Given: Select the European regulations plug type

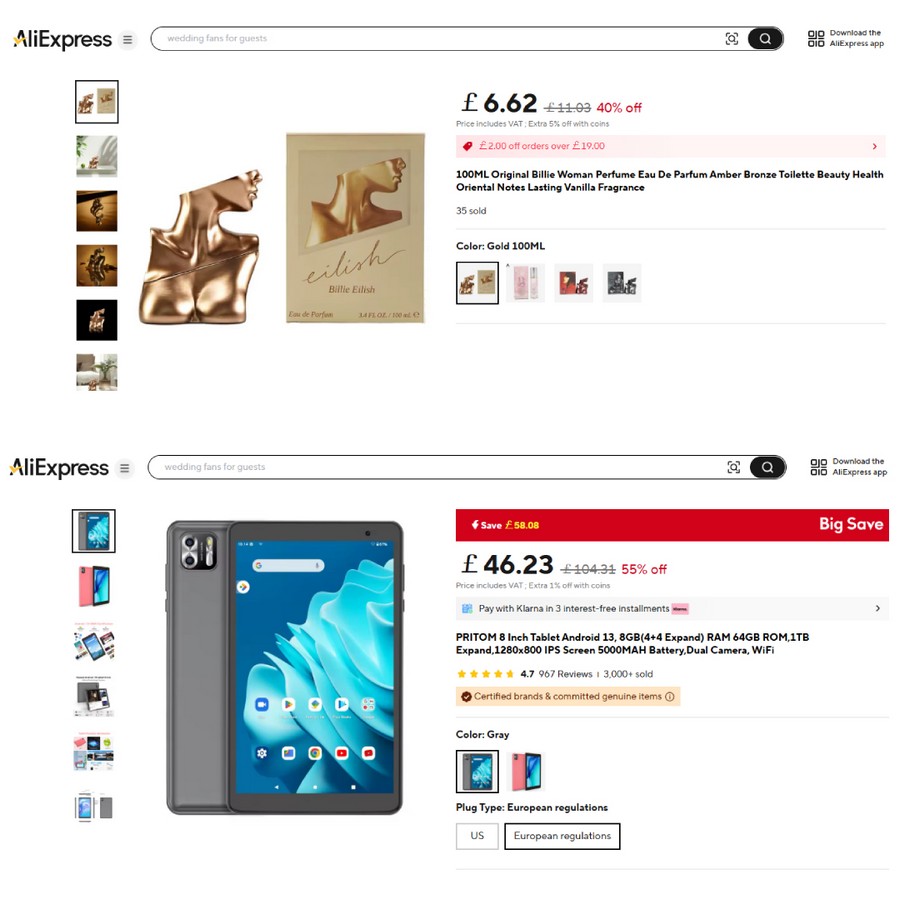Looking at the screenshot, I should point(562,836).
